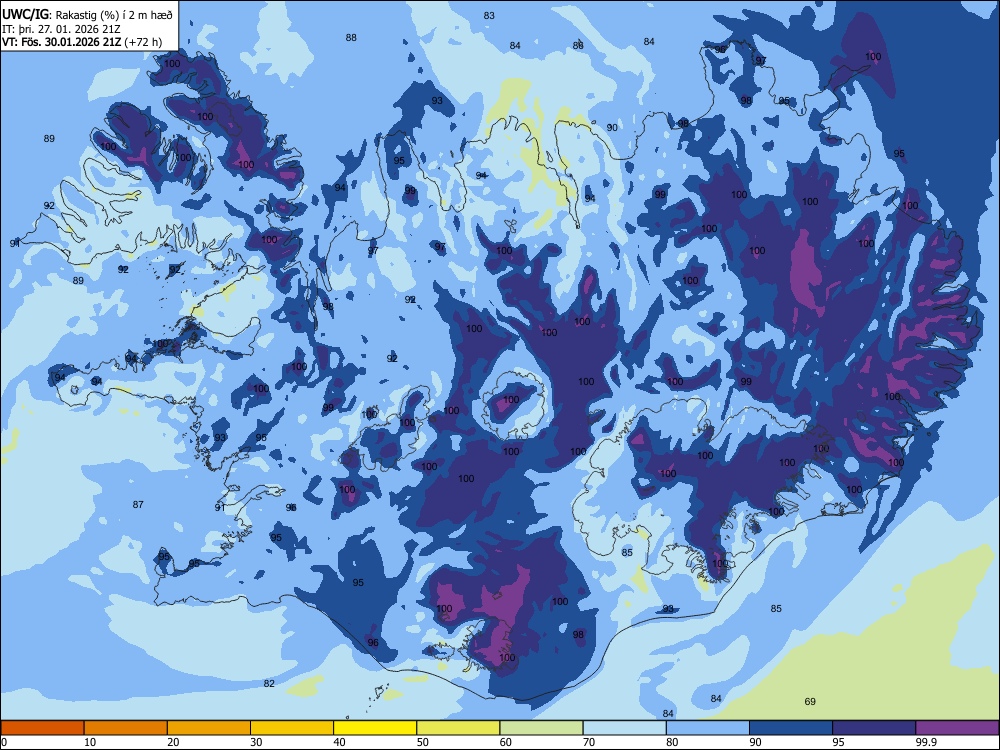The height and width of the screenshot is (750, 1000).
Task: Click the humidity value '82' south of the coast
Action: click(269, 684)
